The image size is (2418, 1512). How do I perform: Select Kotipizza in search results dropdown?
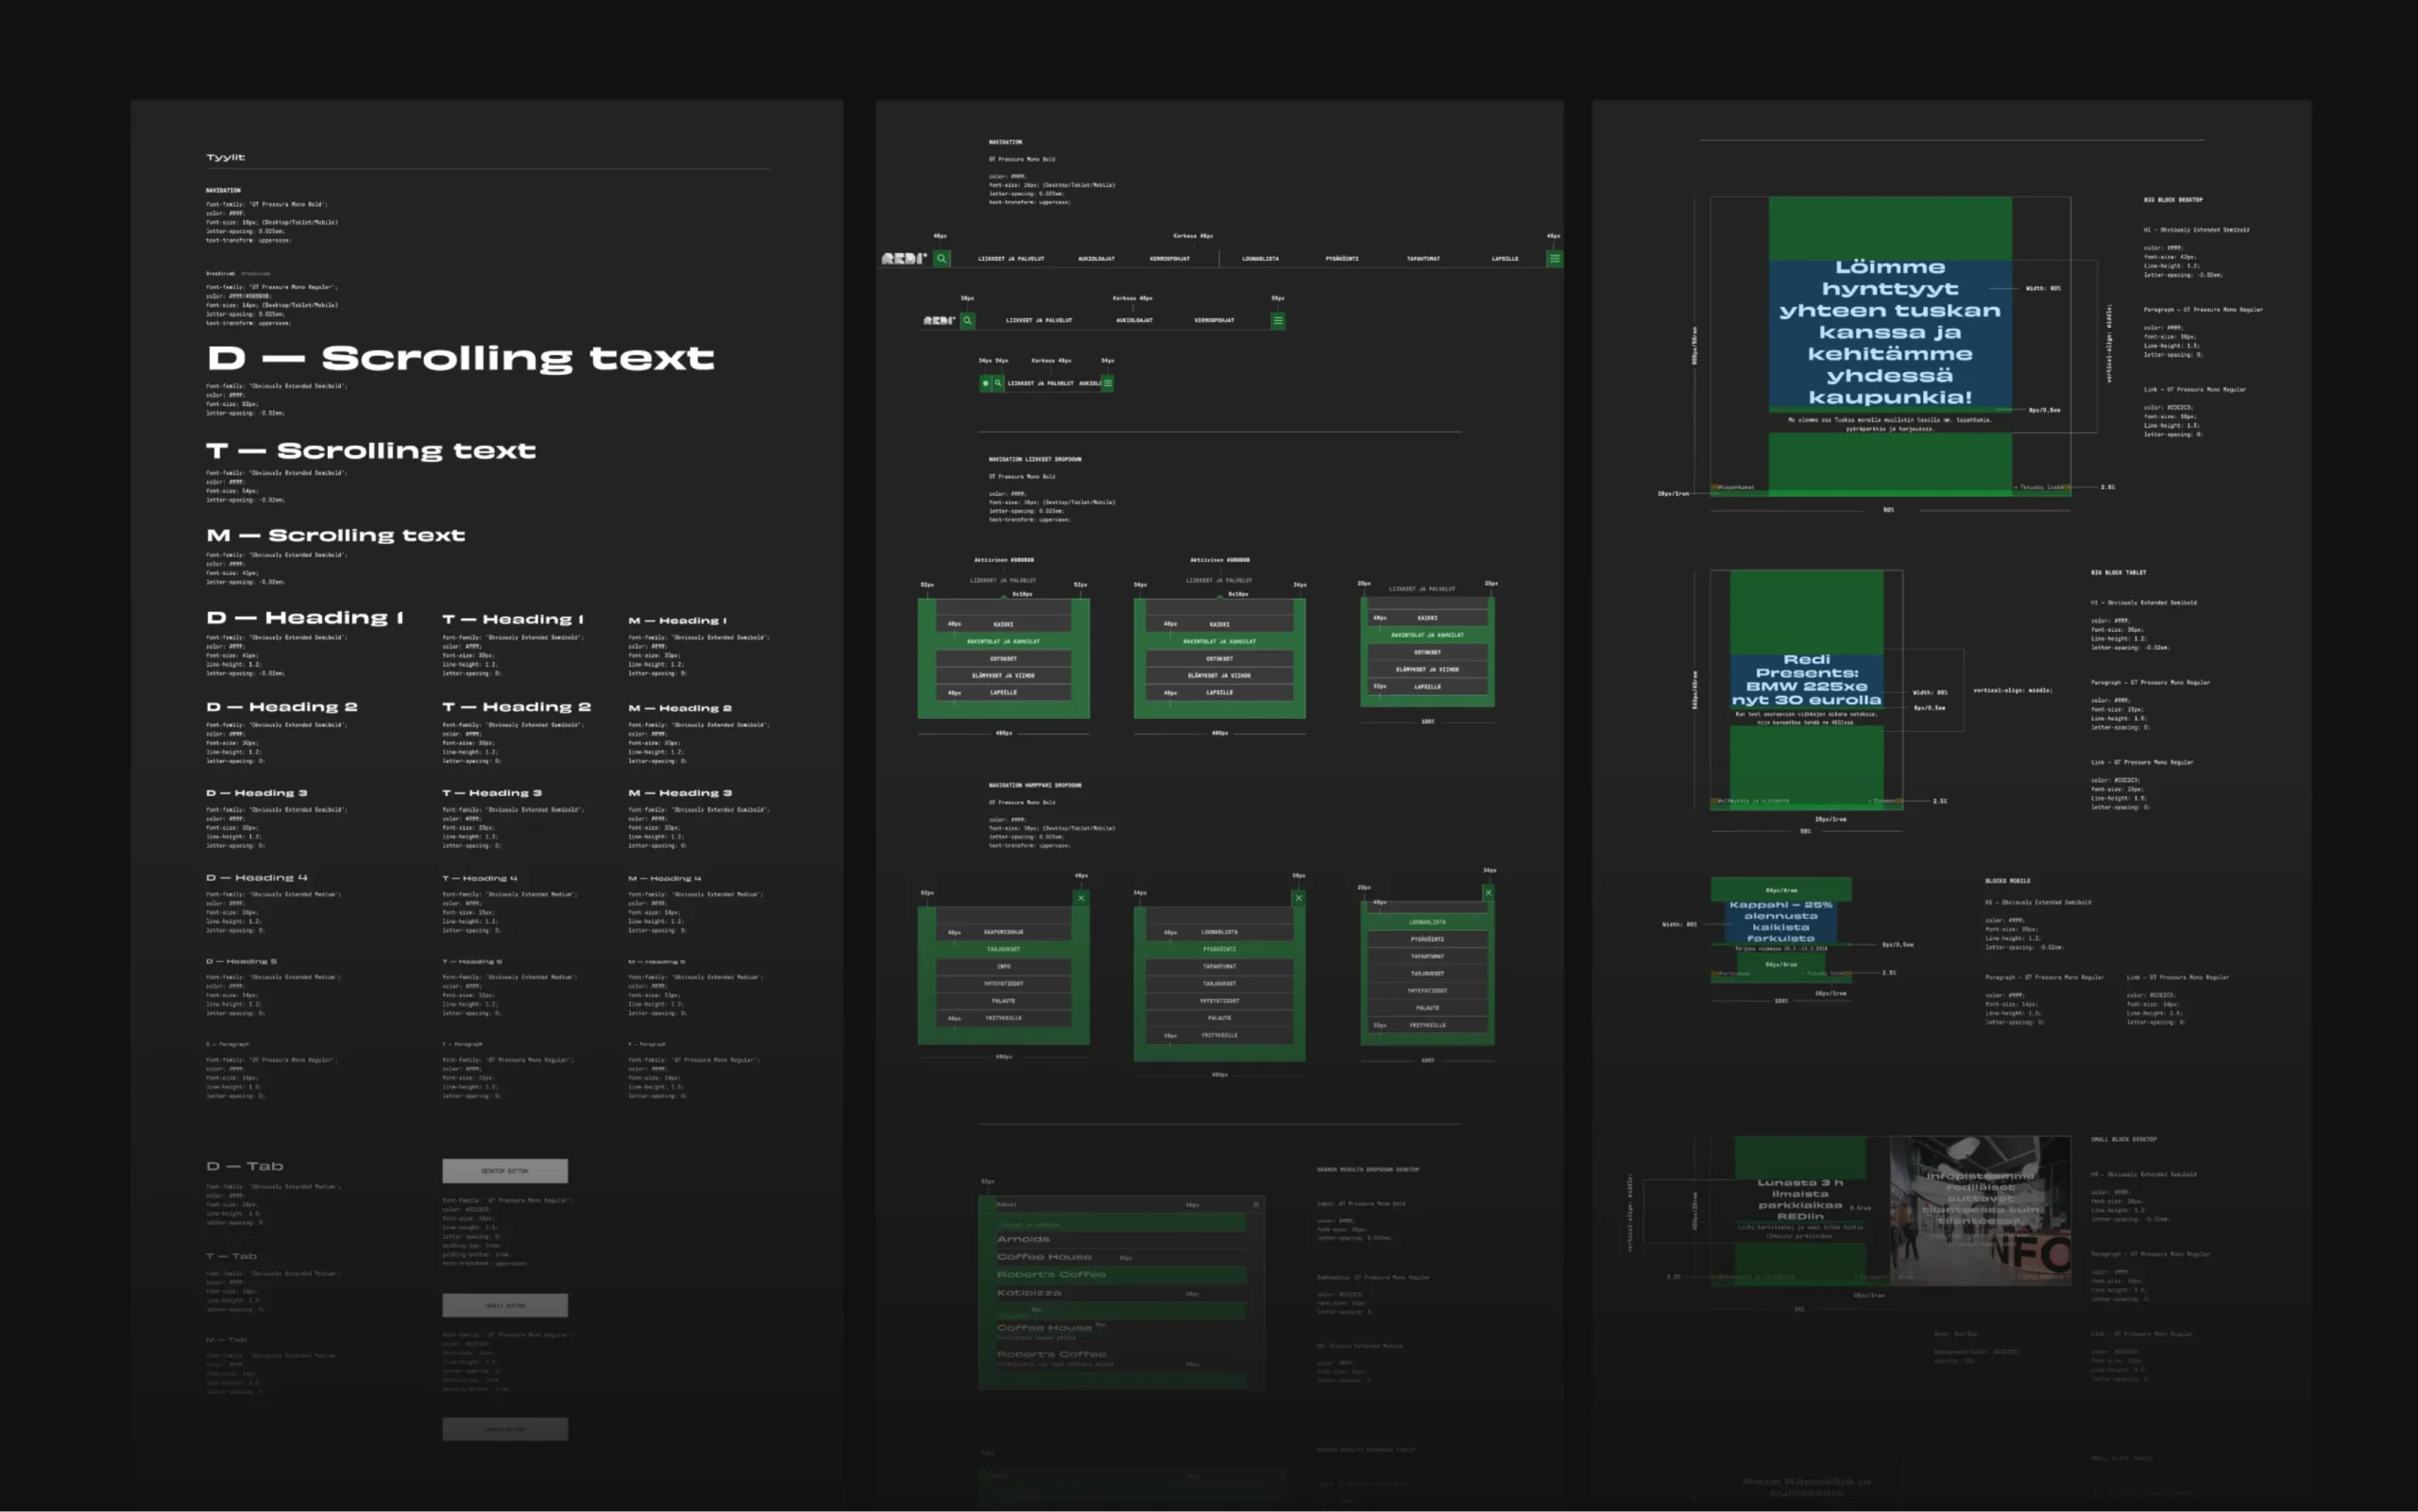coord(1029,1293)
